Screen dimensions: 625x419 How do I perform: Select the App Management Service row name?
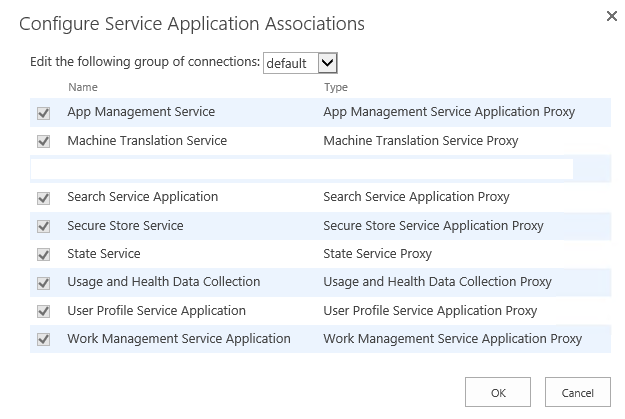[141, 112]
